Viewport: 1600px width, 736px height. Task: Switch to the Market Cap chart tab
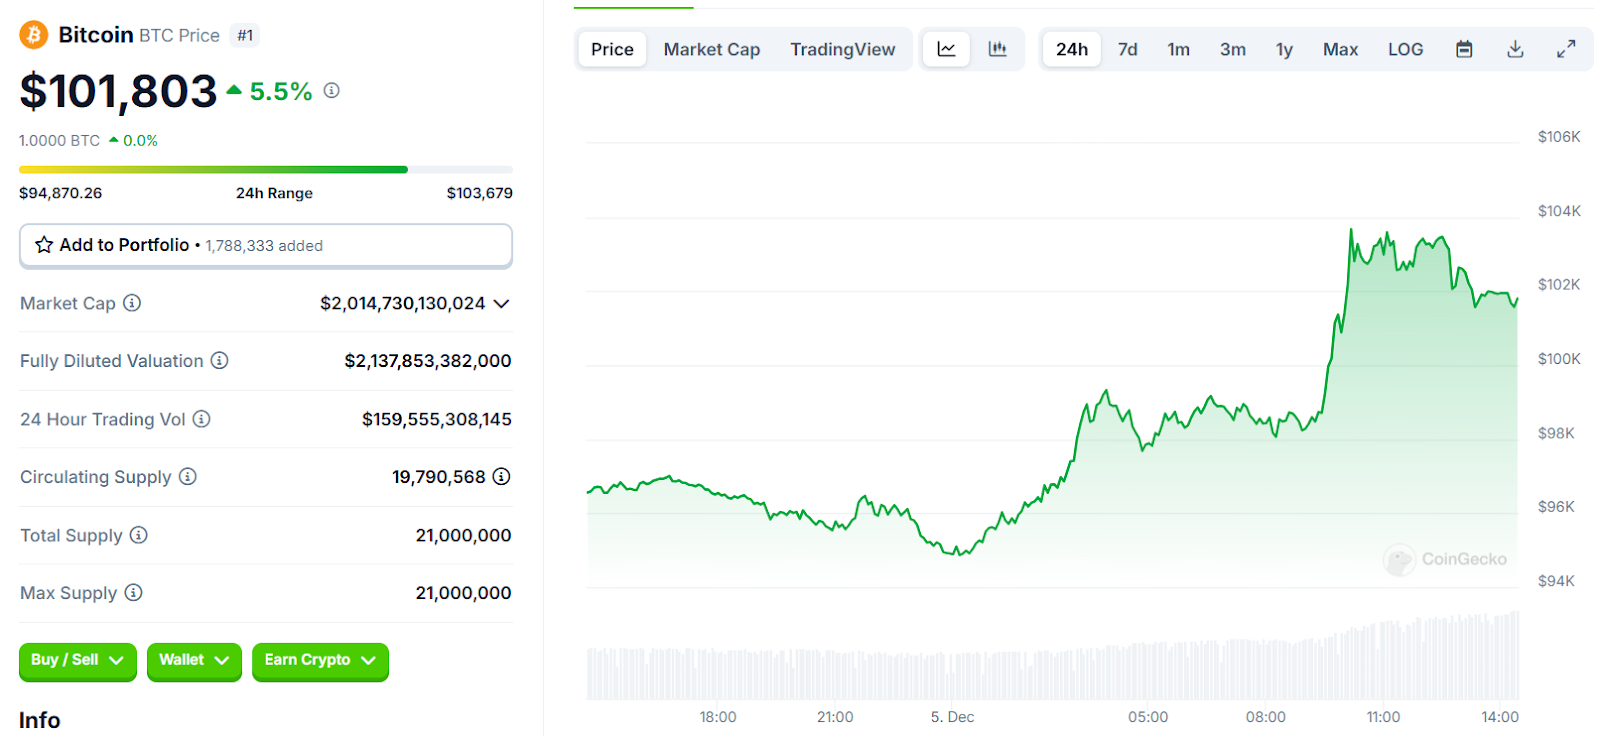click(712, 49)
